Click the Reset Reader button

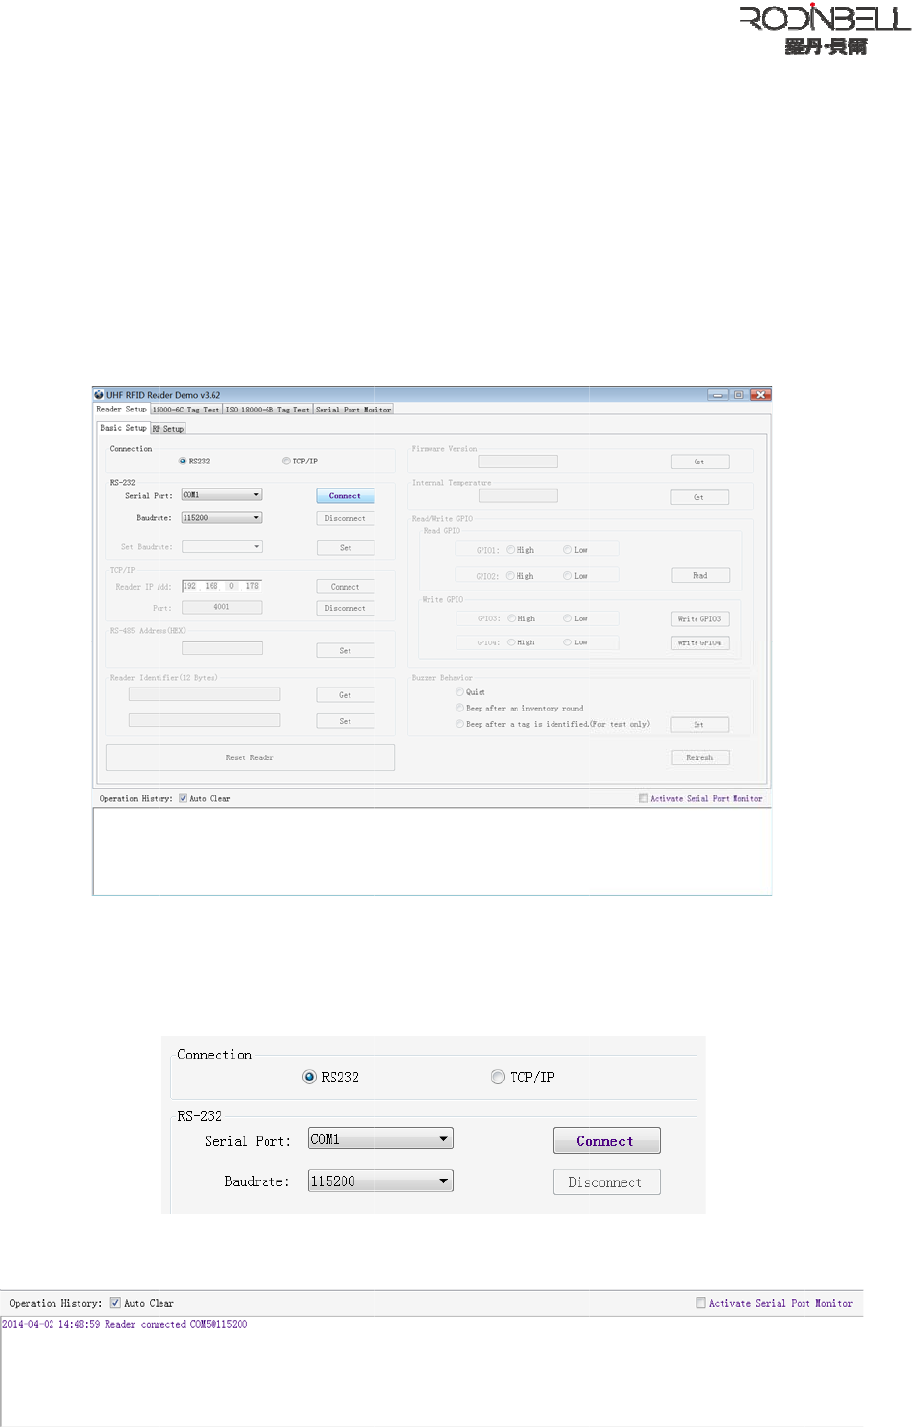250,757
